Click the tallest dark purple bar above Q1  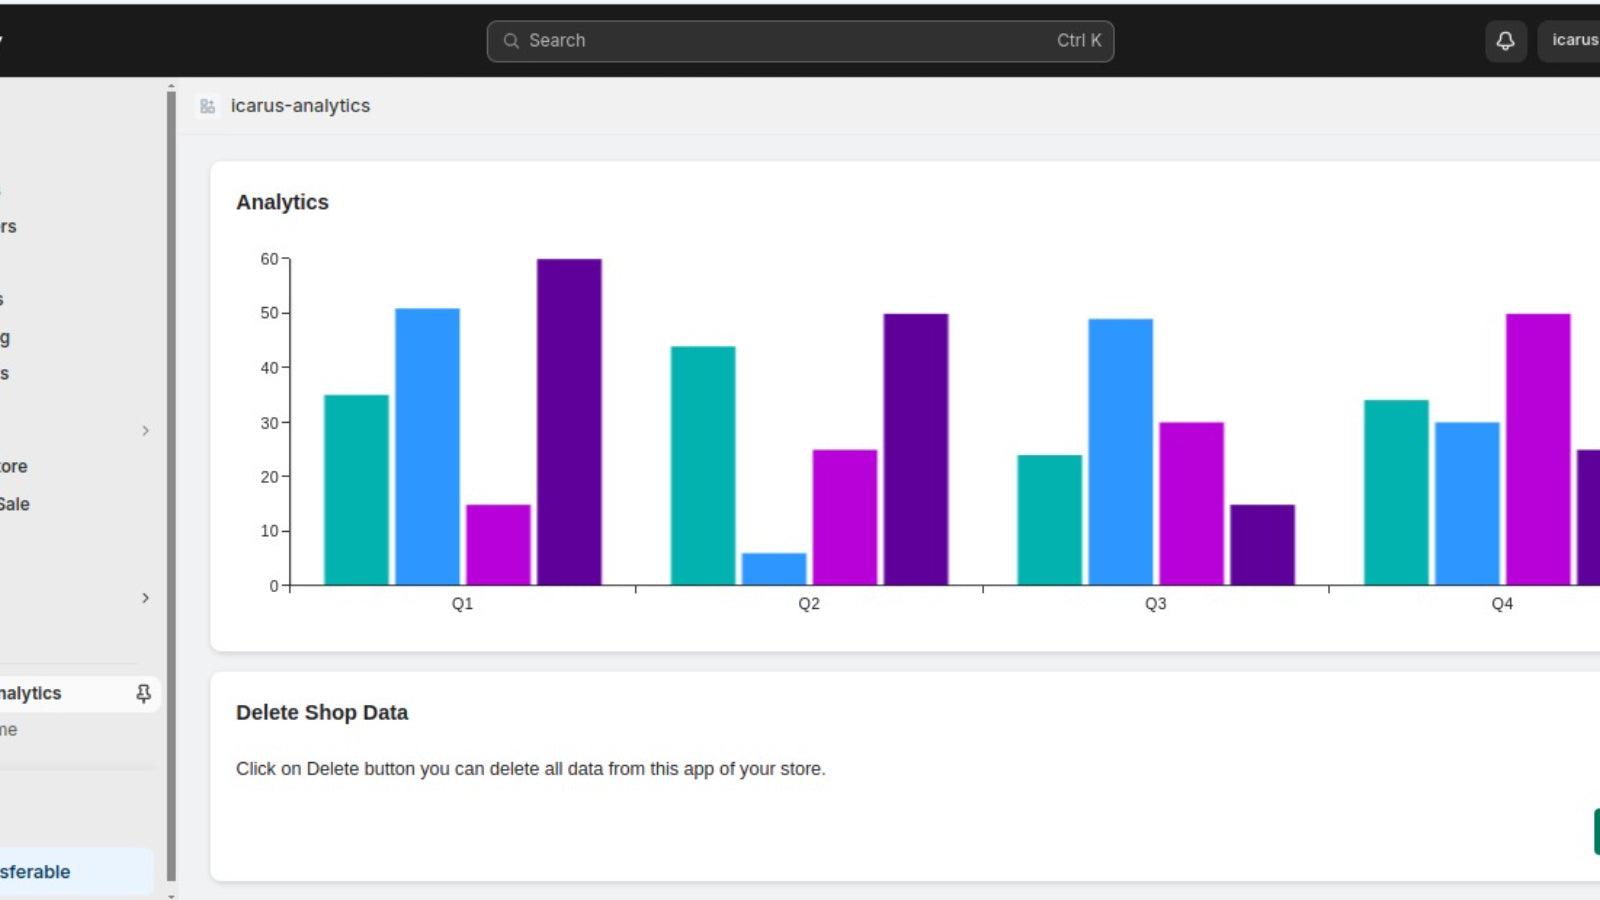(569, 420)
